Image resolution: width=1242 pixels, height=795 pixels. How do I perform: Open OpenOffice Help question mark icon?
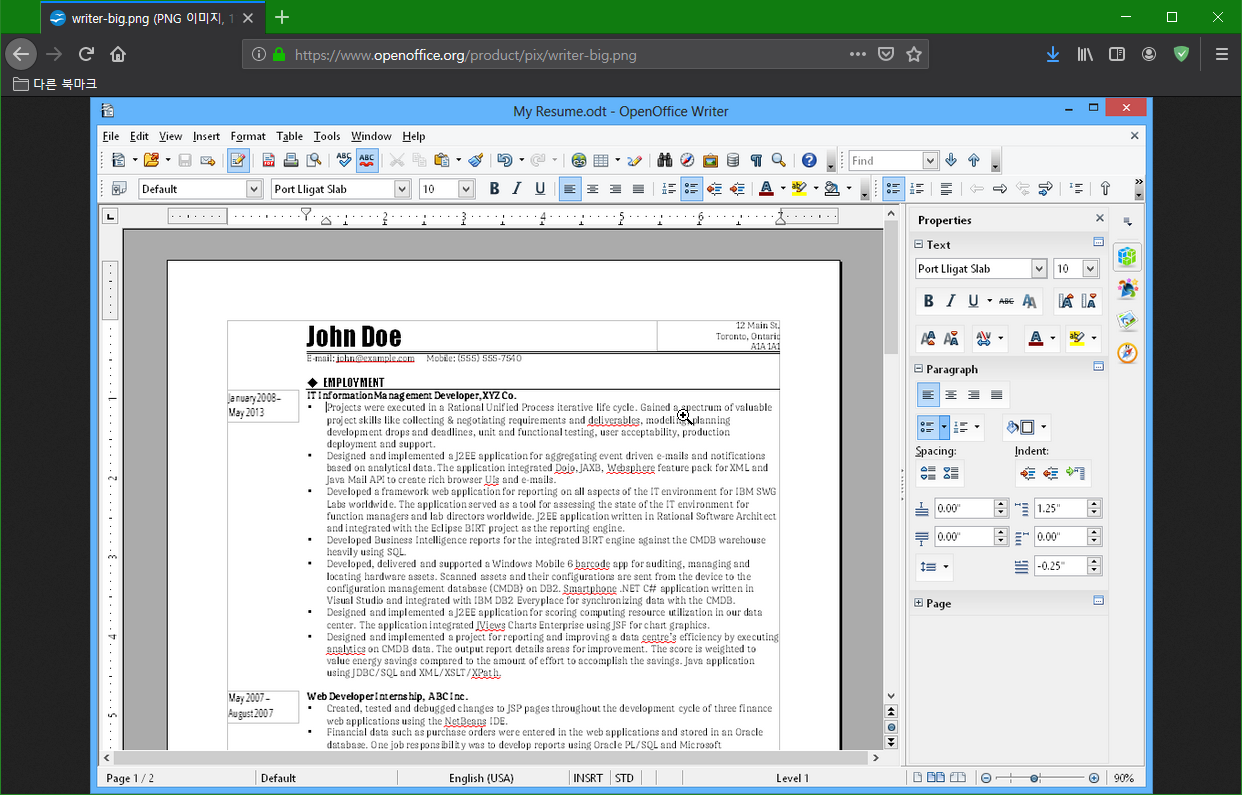coord(809,160)
